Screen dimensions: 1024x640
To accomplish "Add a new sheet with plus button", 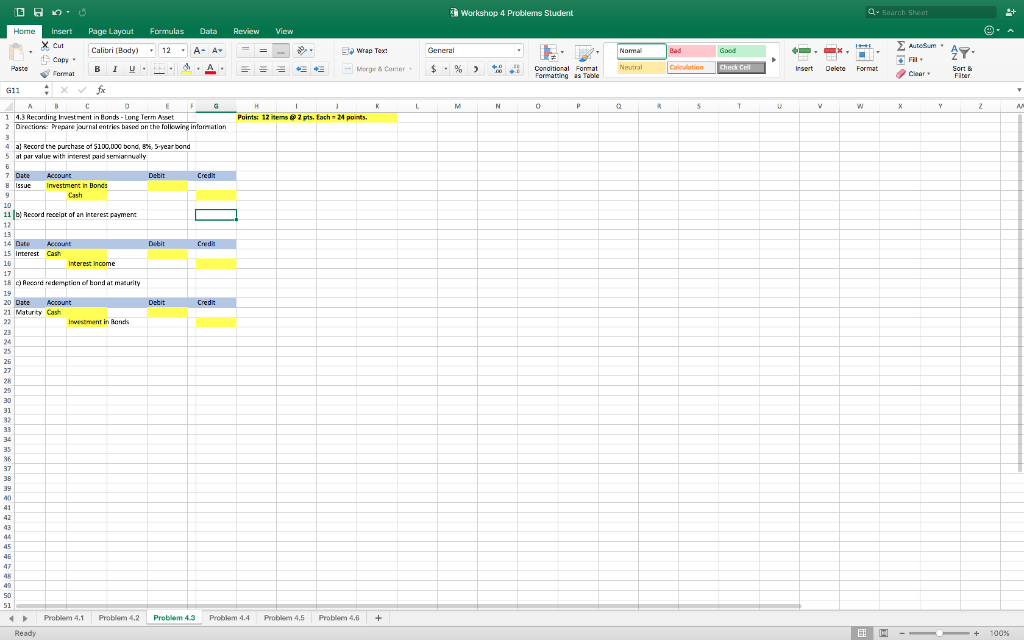I will click(378, 618).
